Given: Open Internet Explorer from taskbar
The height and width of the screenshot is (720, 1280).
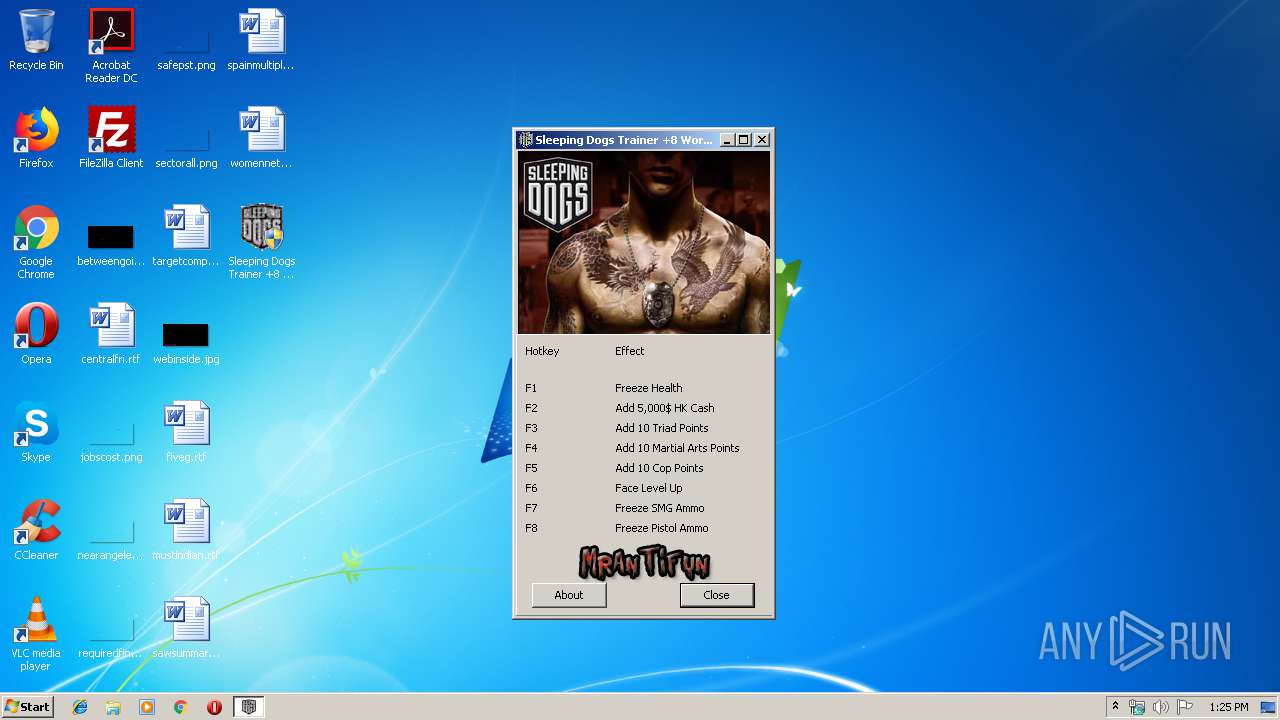Looking at the screenshot, I should [80, 707].
